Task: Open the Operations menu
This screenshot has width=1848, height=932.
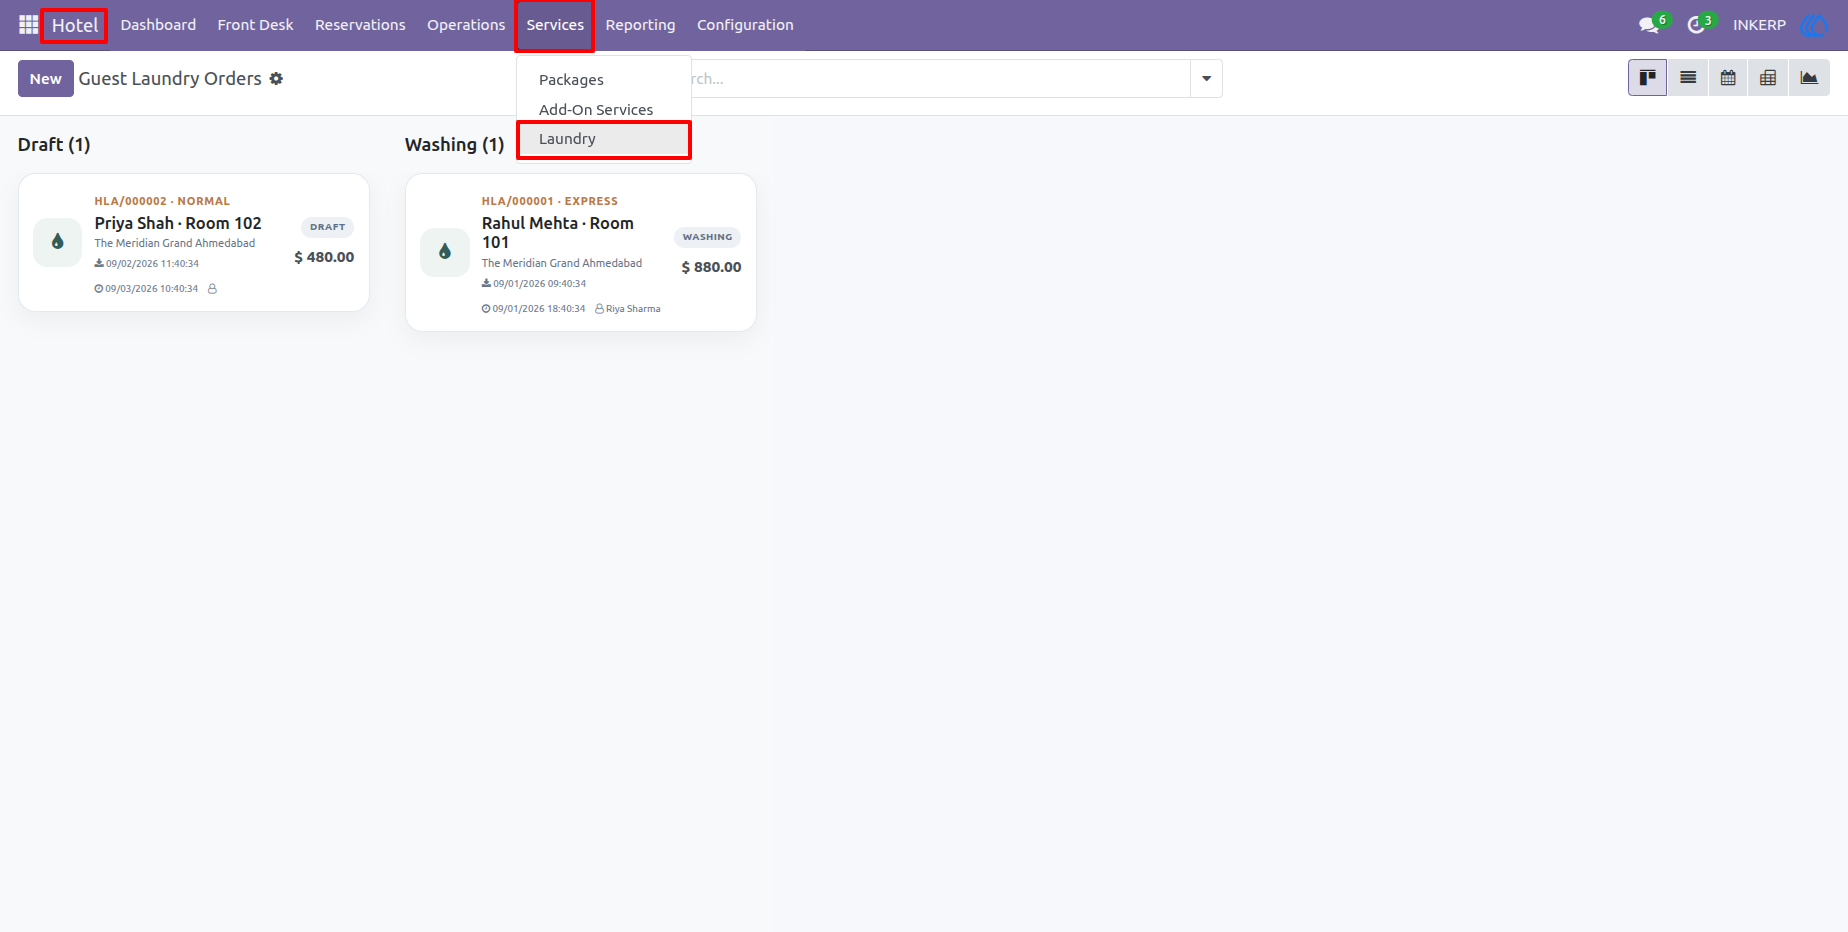Action: click(x=466, y=25)
